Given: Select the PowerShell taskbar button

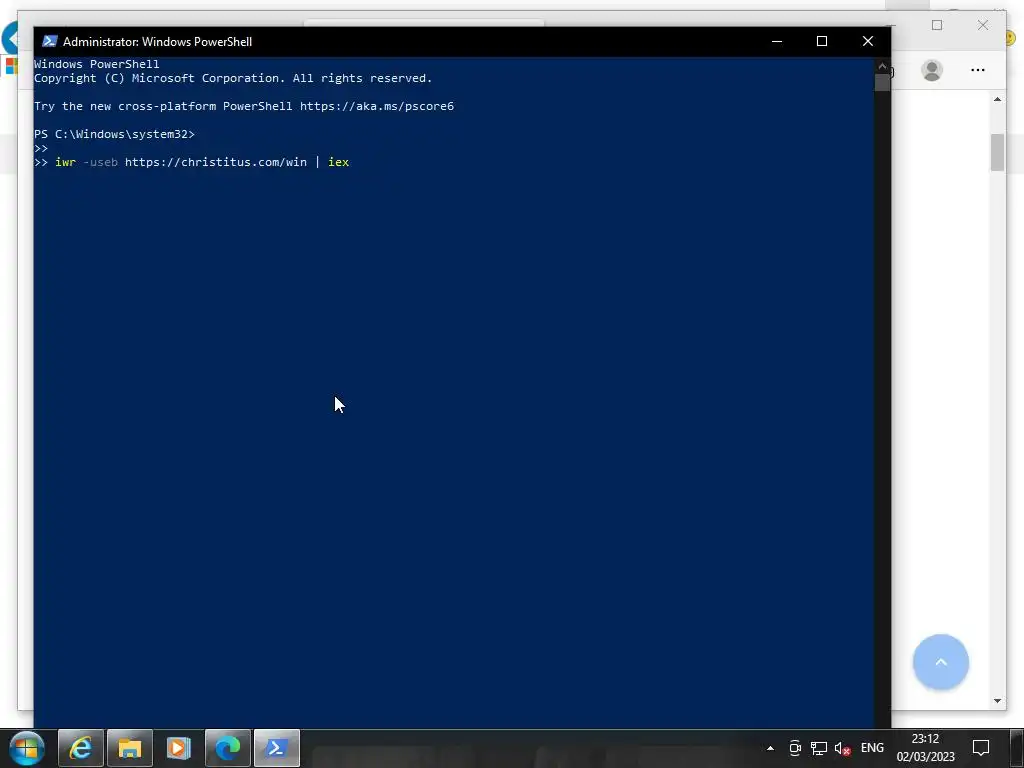Looking at the screenshot, I should (277, 748).
